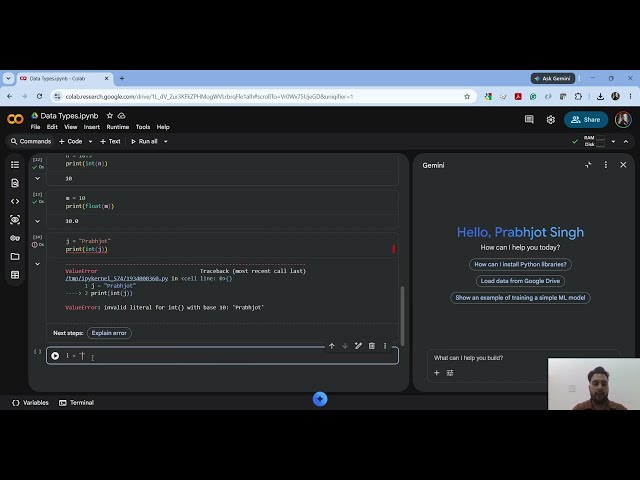Screen dimensions: 640x480
Task: Click the Colab logo
Action: tap(16, 119)
